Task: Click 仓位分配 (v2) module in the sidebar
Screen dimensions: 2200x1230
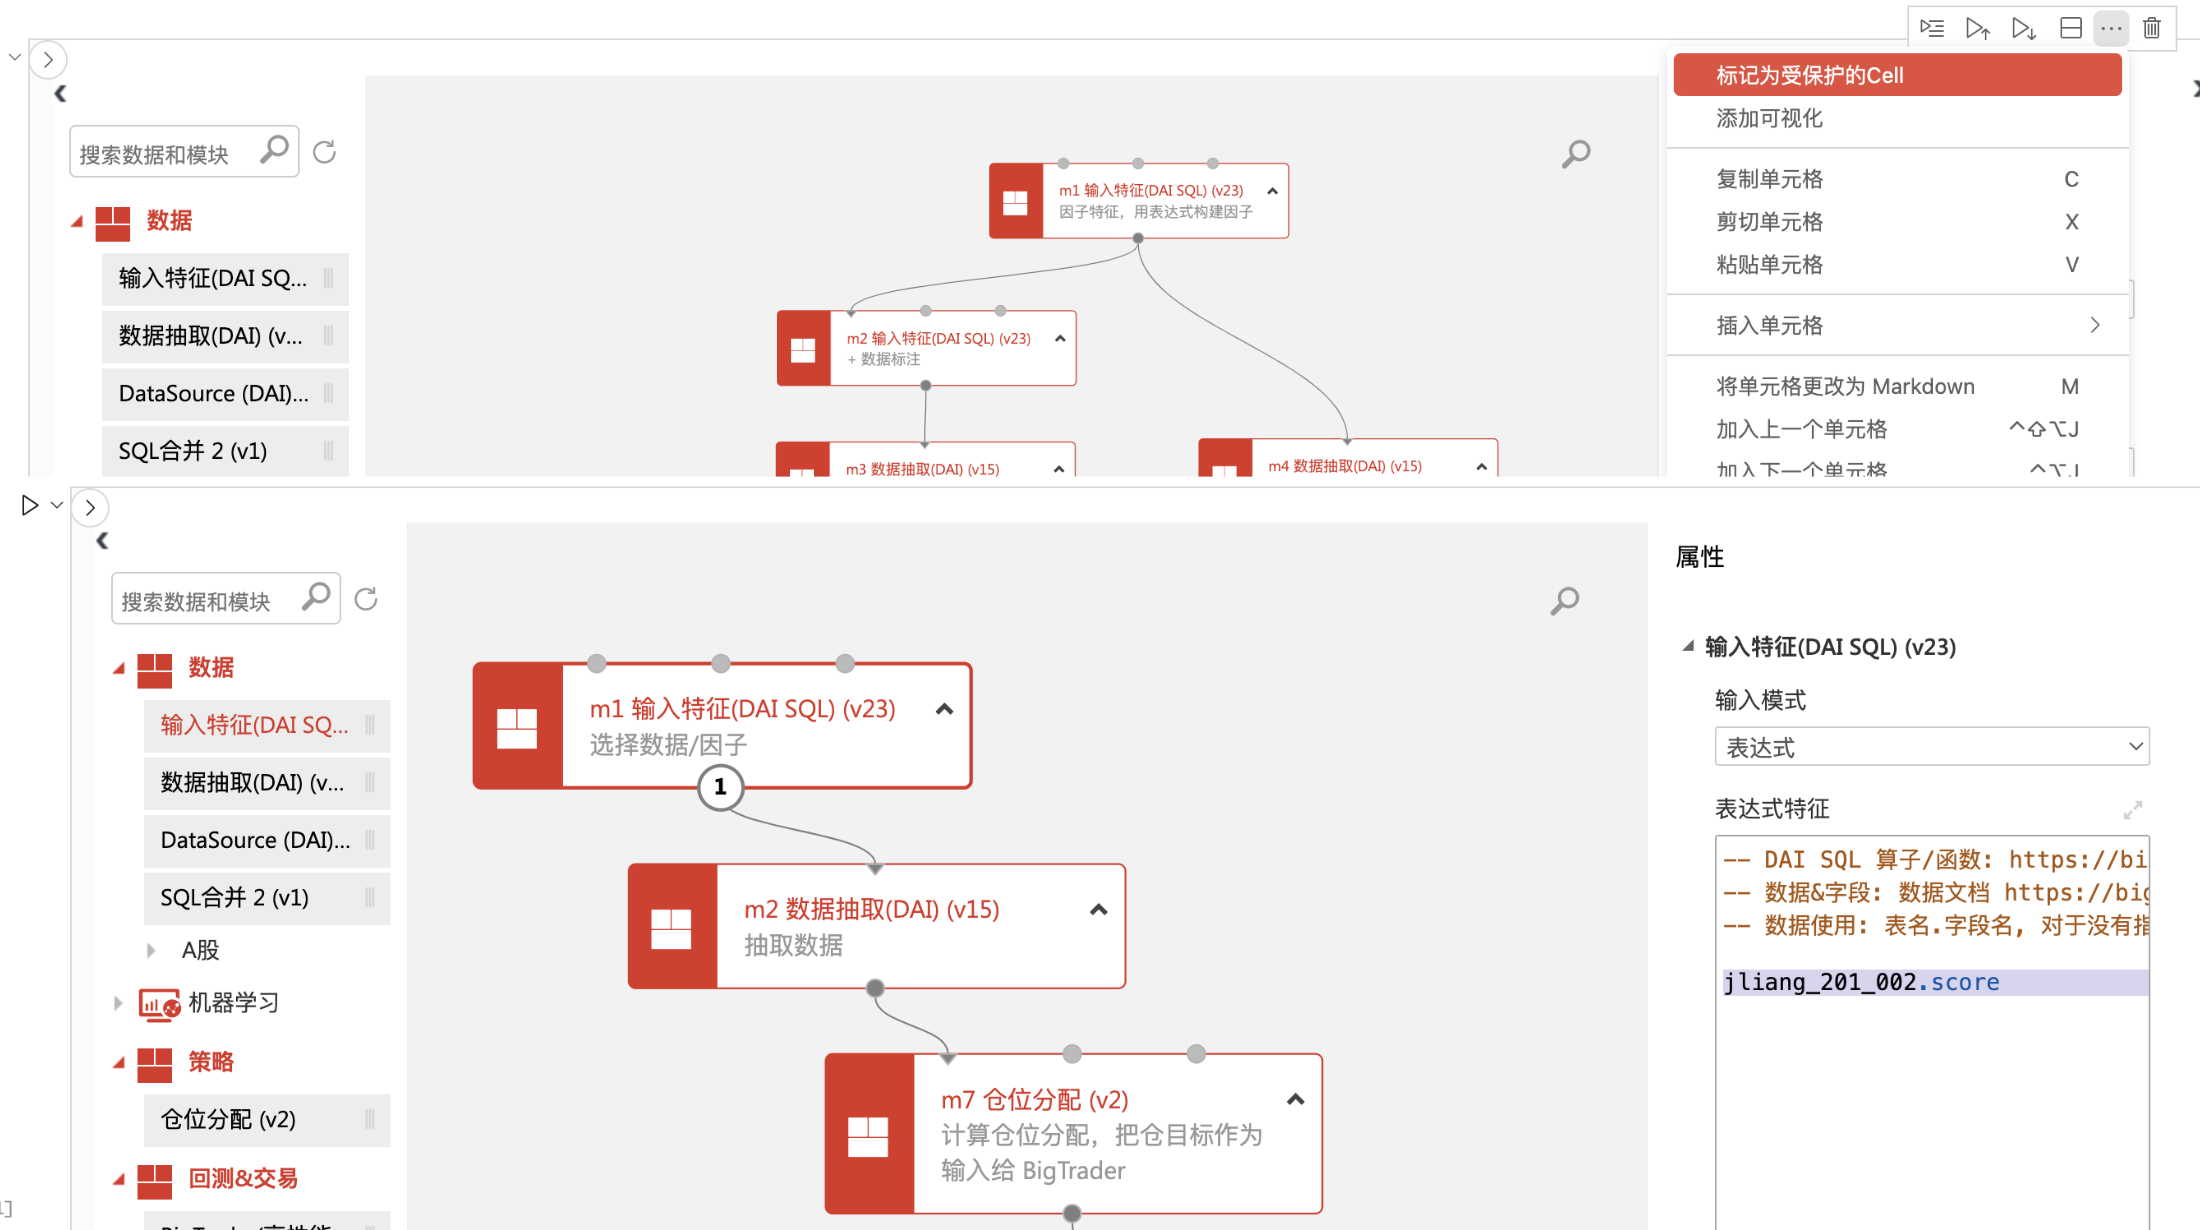Action: tap(229, 1119)
